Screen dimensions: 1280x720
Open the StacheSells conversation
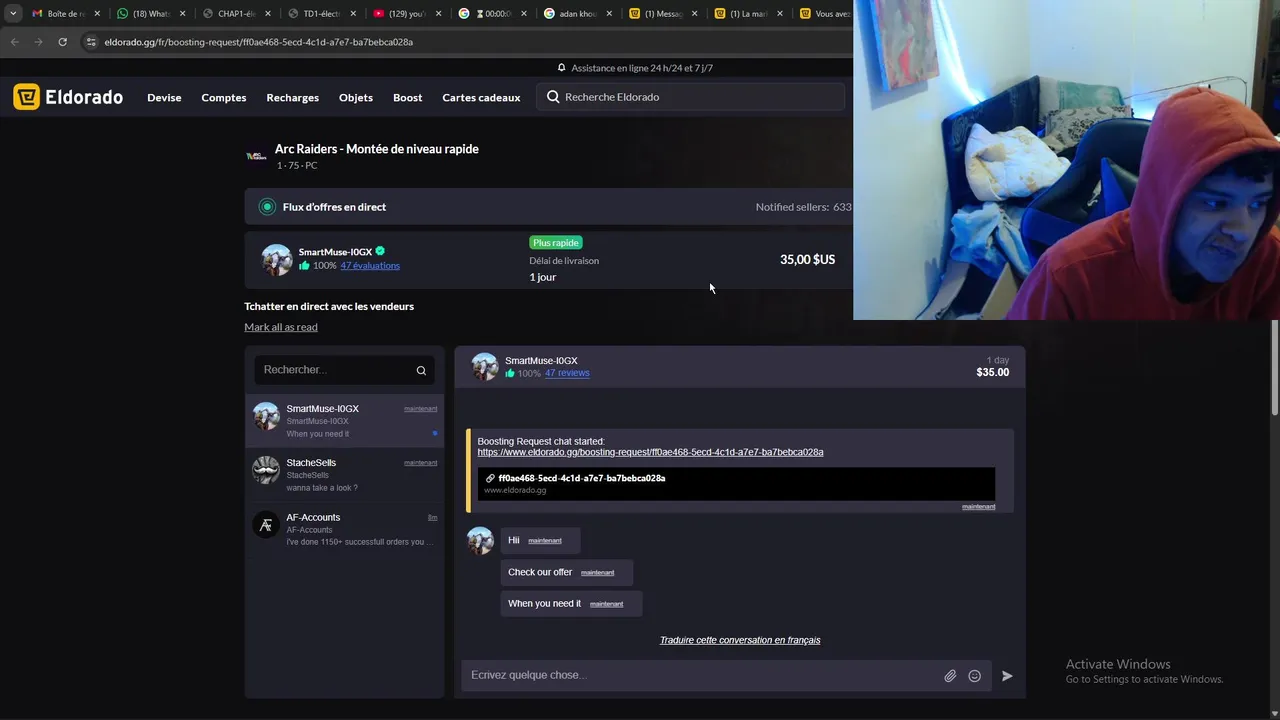point(345,474)
